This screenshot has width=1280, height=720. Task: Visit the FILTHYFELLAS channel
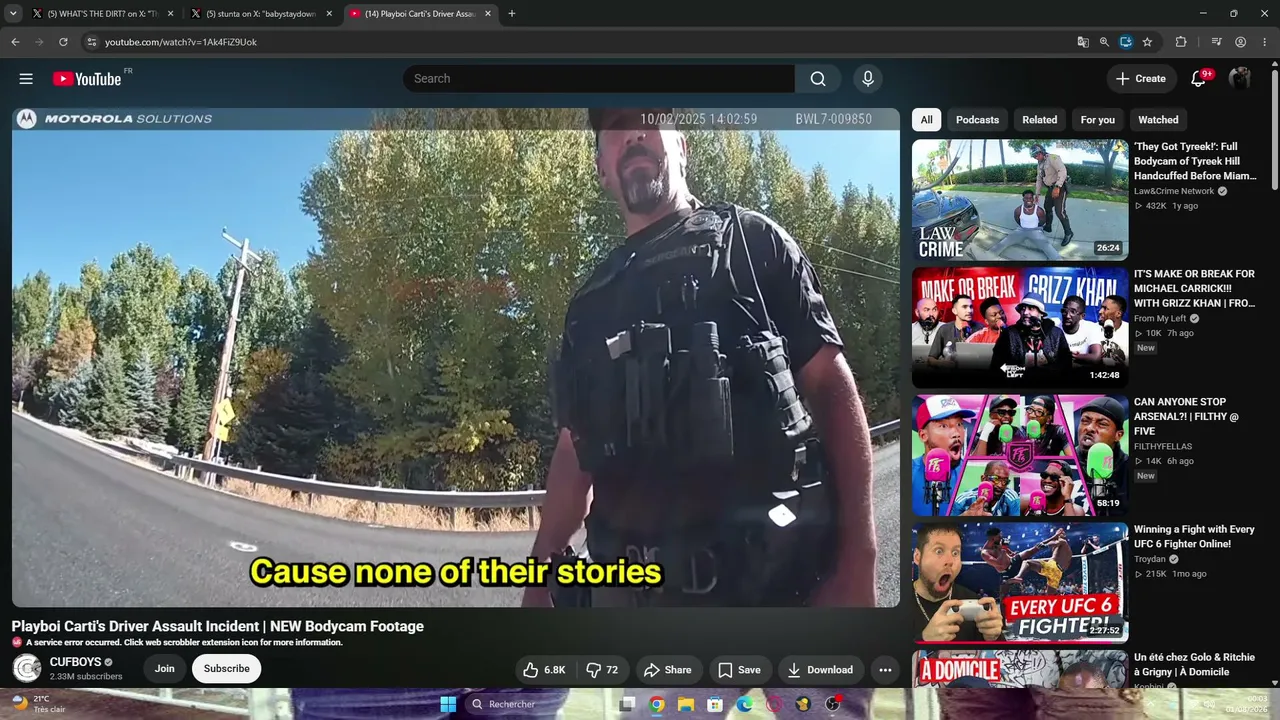click(1163, 447)
